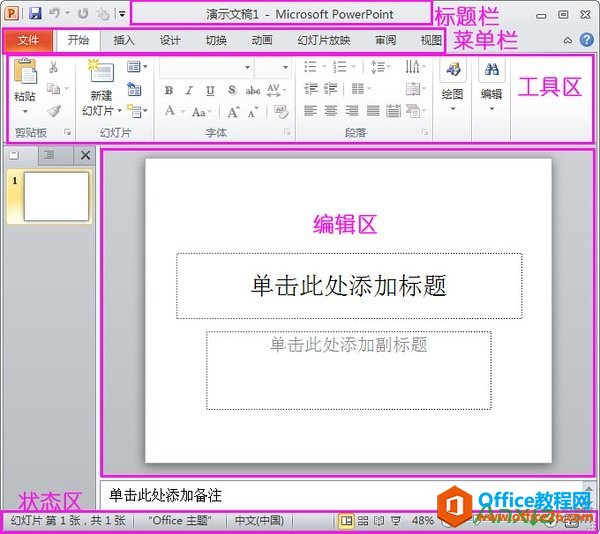The width and height of the screenshot is (600, 534).
Task: Open the character spacing AV button
Action: coord(276,90)
